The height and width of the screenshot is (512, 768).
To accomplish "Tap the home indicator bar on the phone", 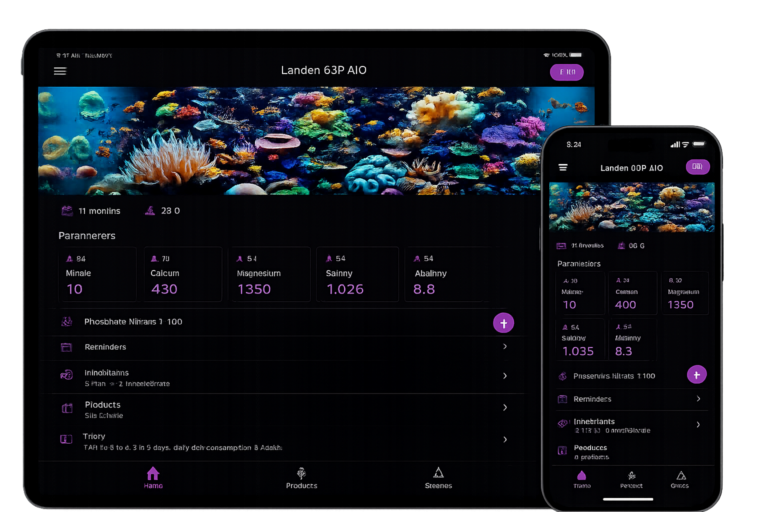I will click(x=628, y=499).
